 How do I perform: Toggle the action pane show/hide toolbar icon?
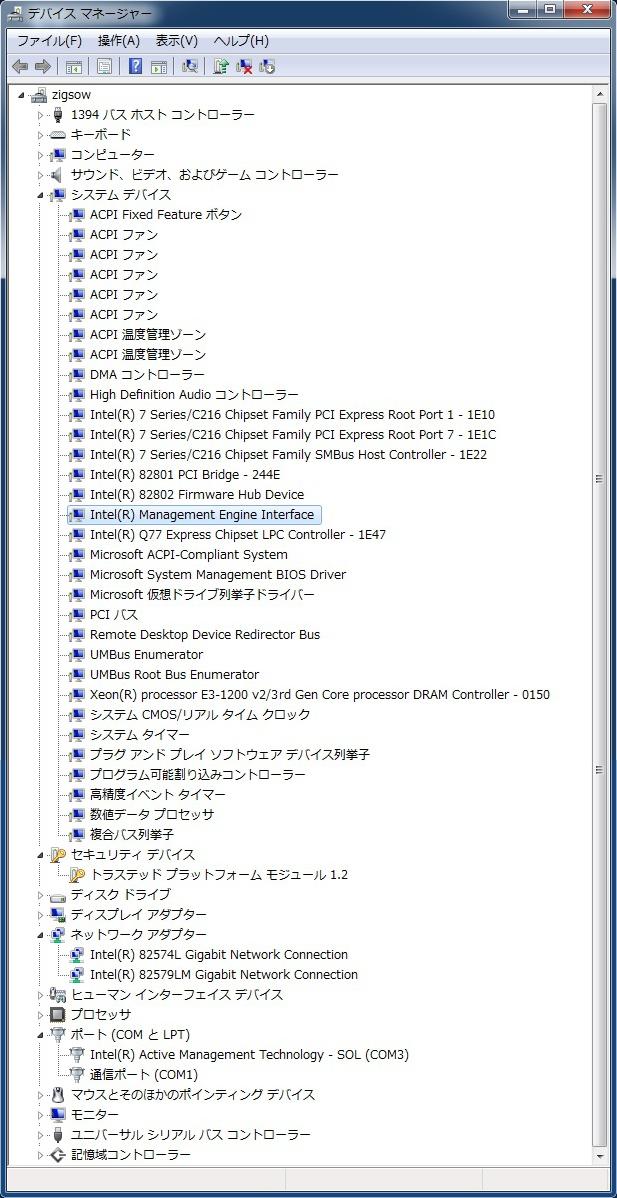(x=159, y=66)
